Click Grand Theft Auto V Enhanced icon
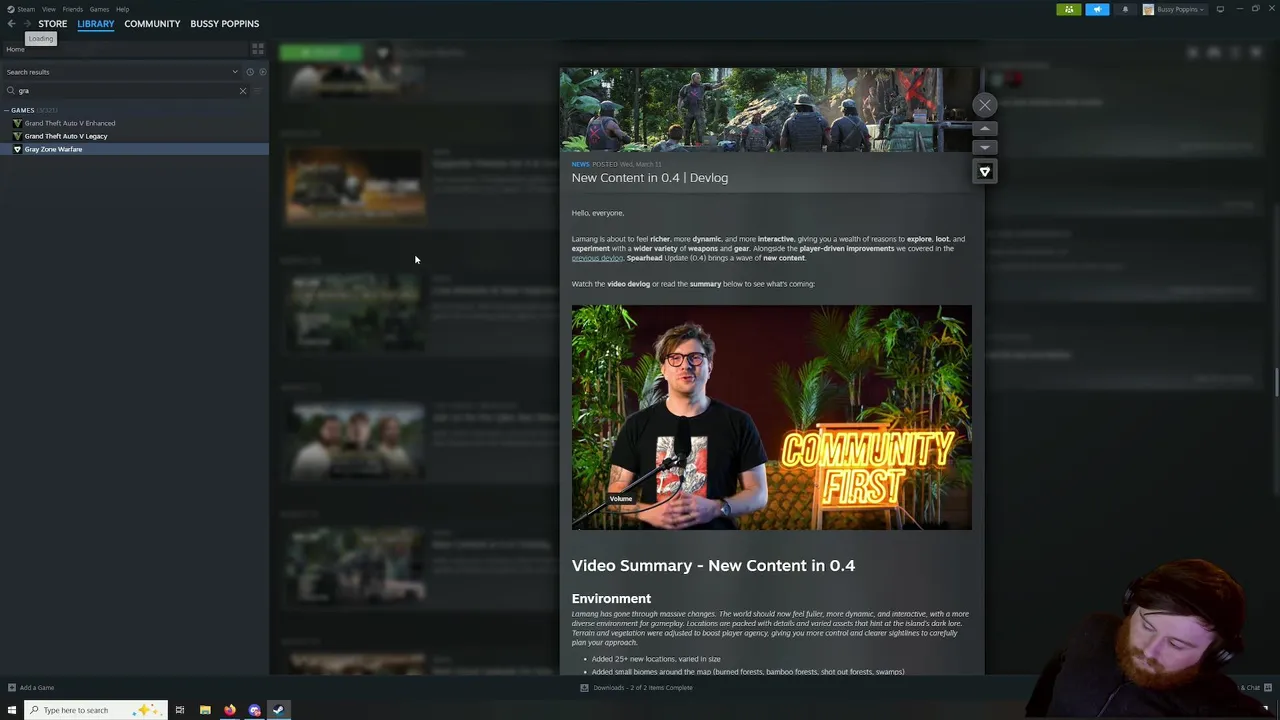This screenshot has width=1280, height=720. (x=17, y=123)
